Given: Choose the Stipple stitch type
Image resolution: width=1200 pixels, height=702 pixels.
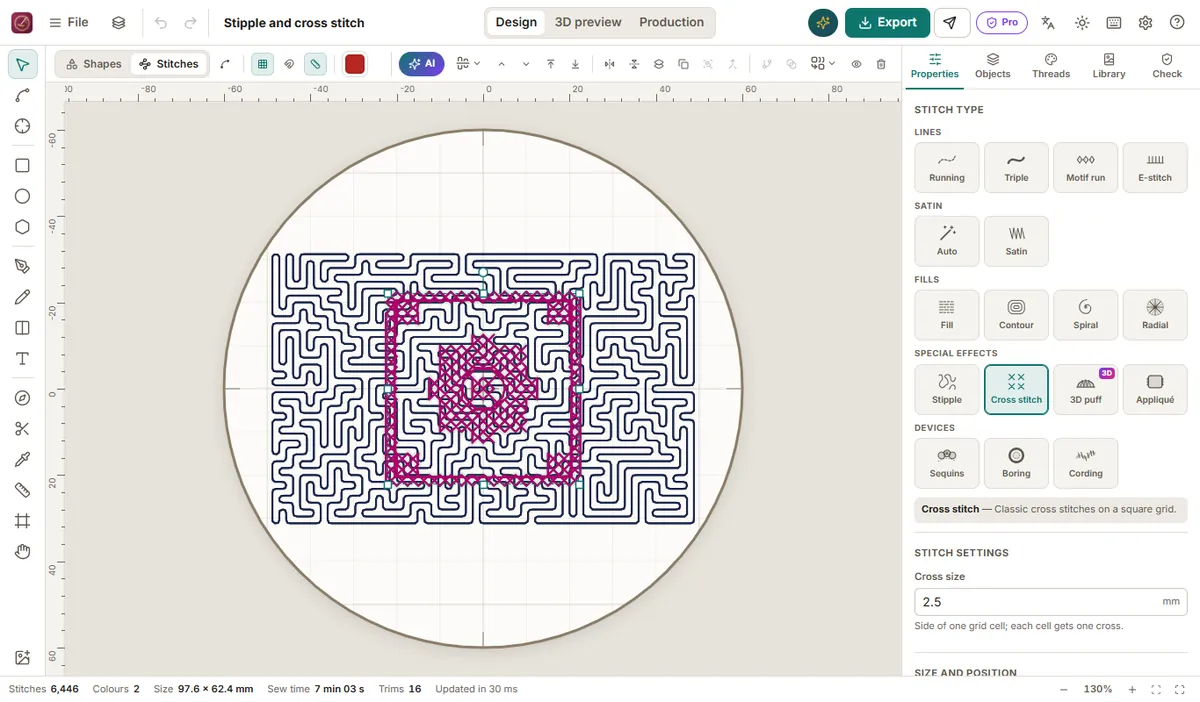Looking at the screenshot, I should (x=947, y=389).
